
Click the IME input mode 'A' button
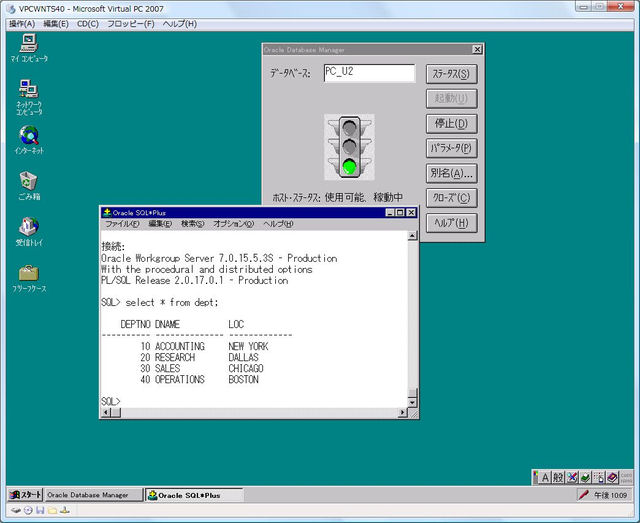coord(545,477)
